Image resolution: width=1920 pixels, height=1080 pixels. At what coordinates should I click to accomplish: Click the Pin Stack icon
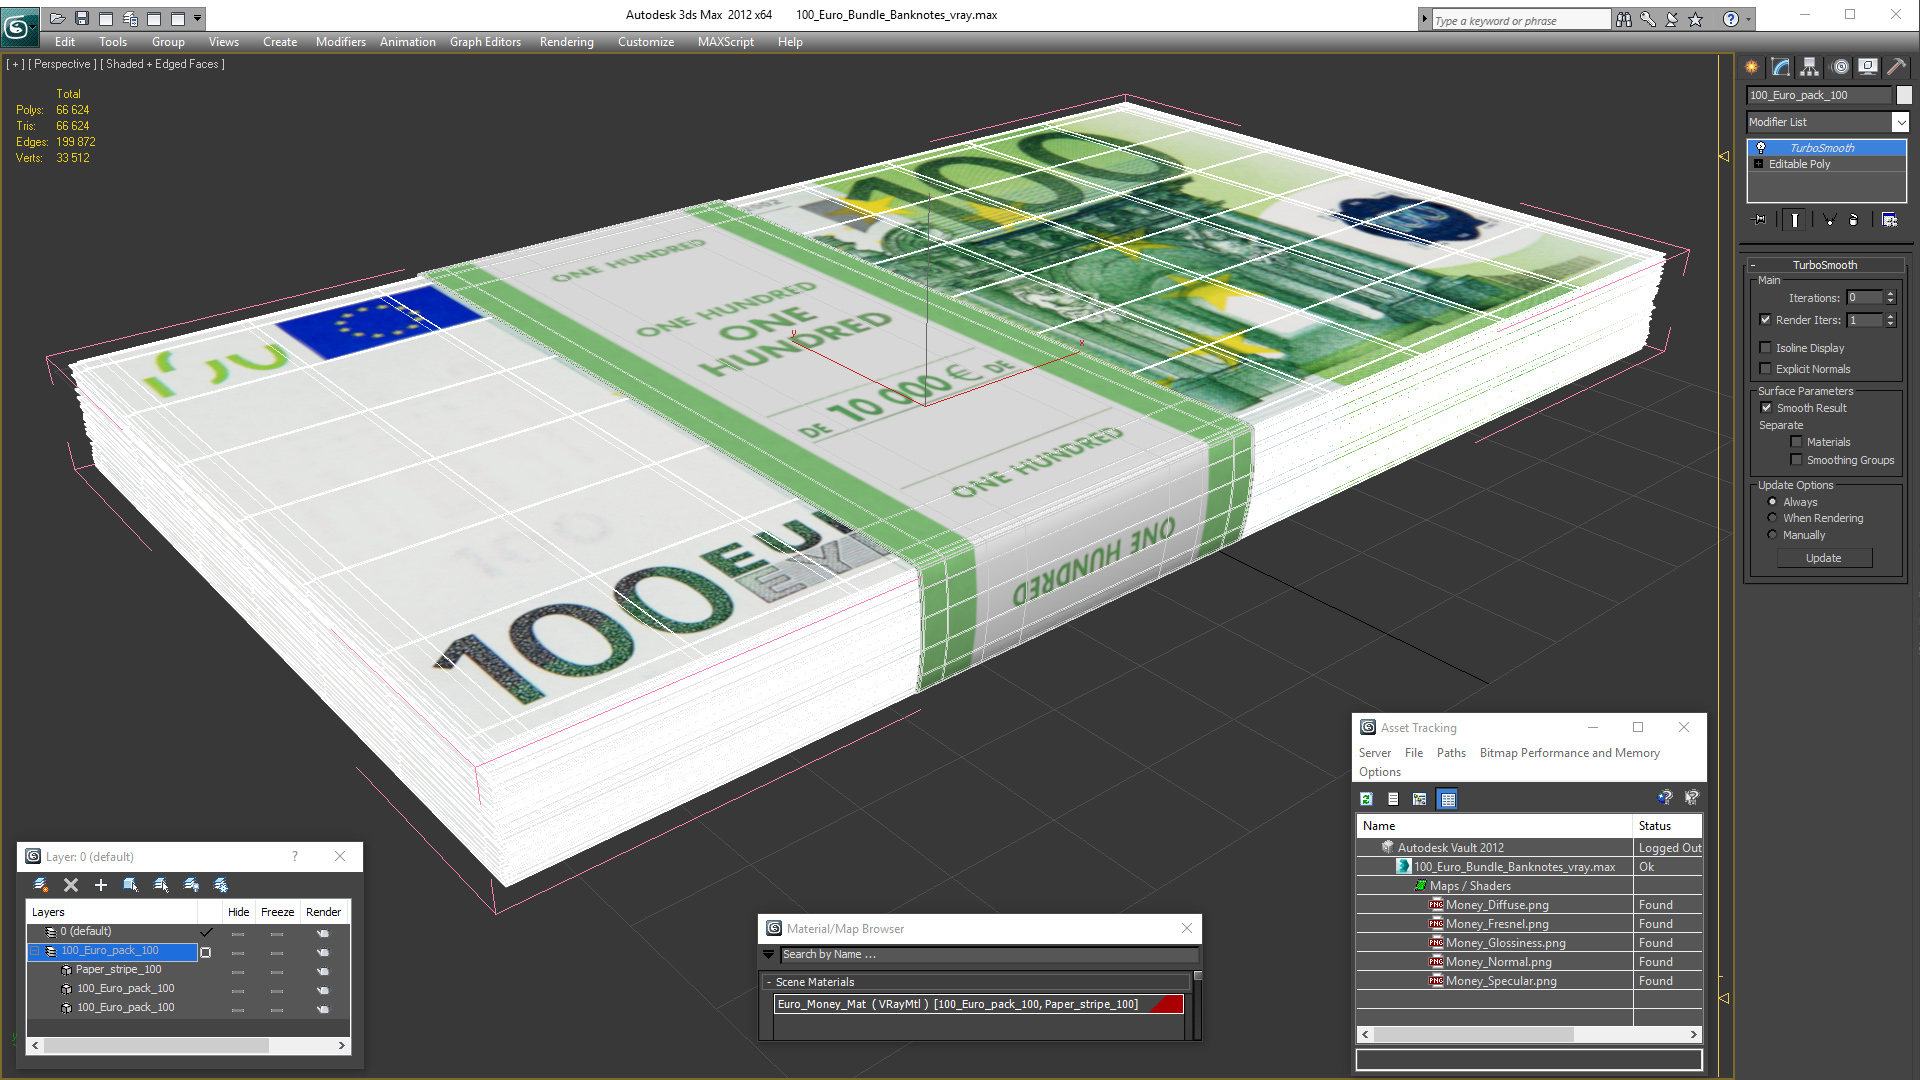pos(1761,220)
